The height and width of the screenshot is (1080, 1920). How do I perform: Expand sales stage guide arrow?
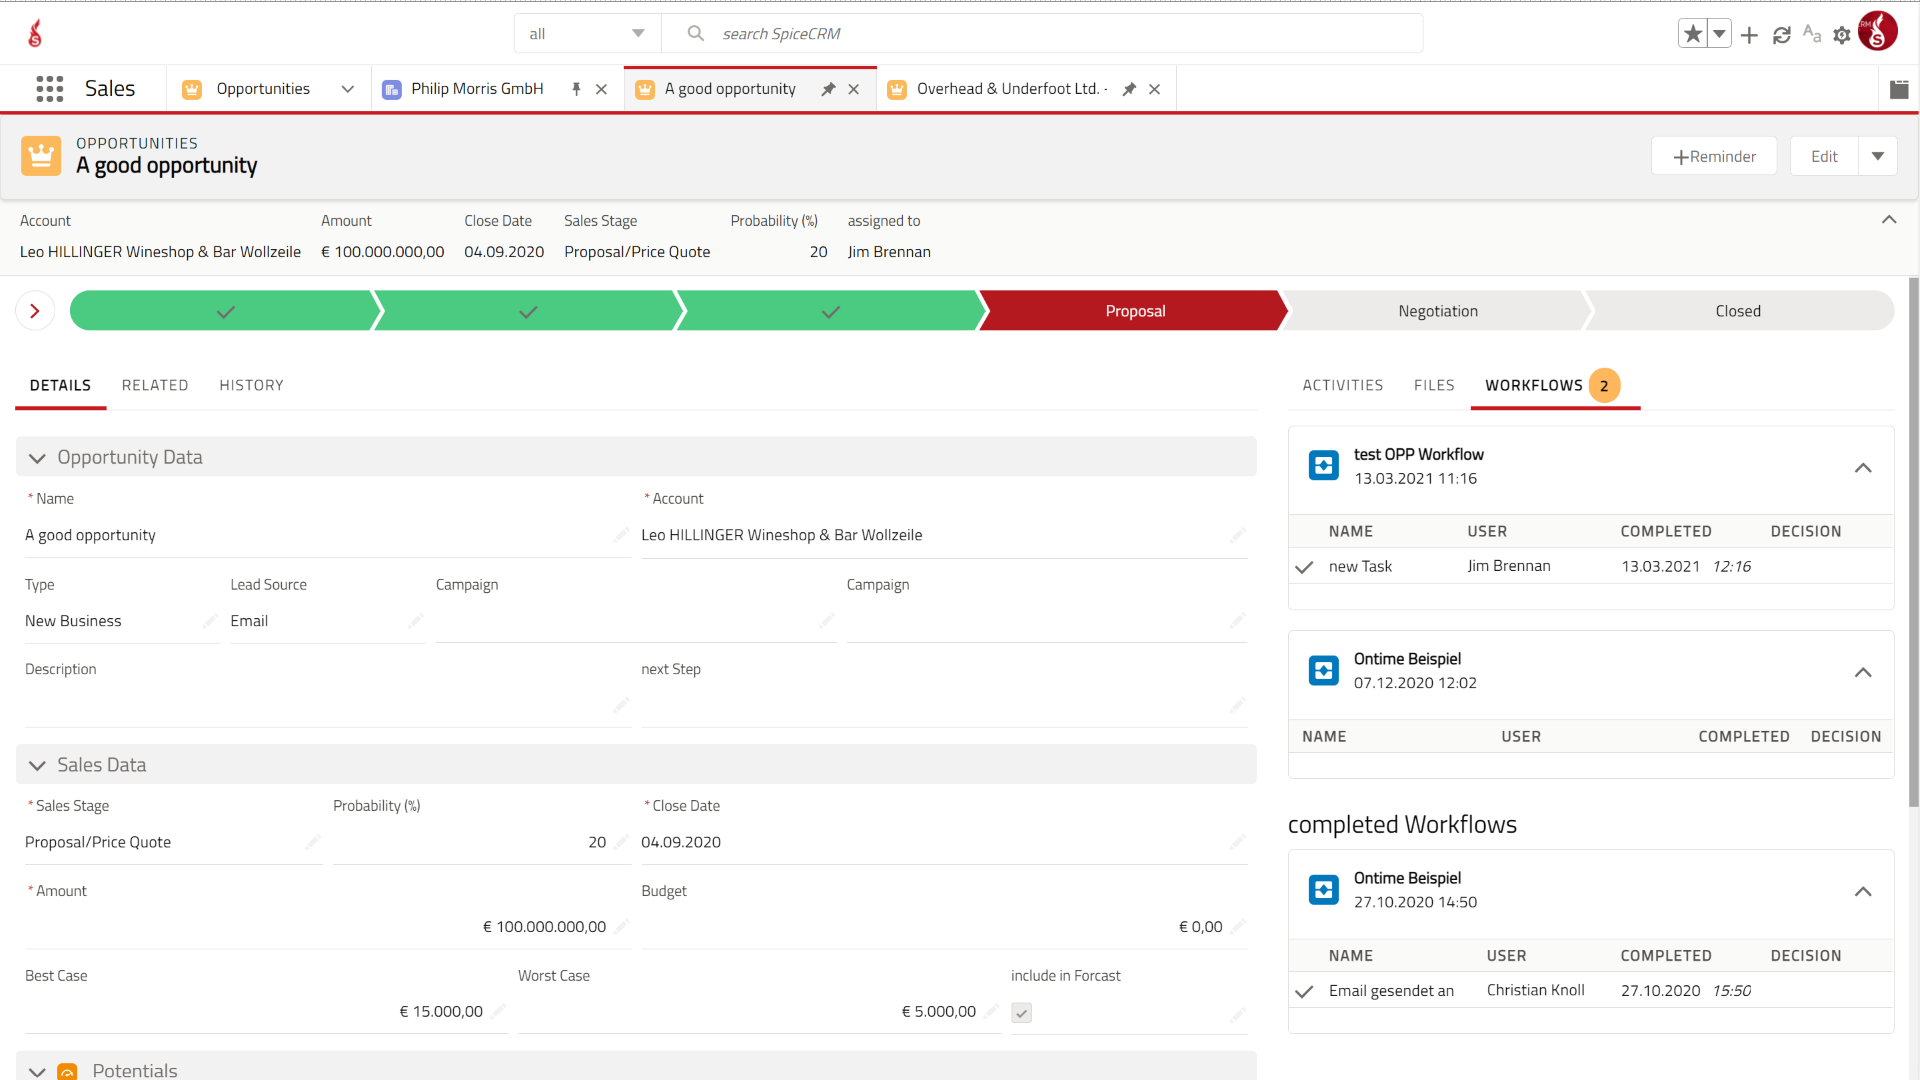point(35,311)
